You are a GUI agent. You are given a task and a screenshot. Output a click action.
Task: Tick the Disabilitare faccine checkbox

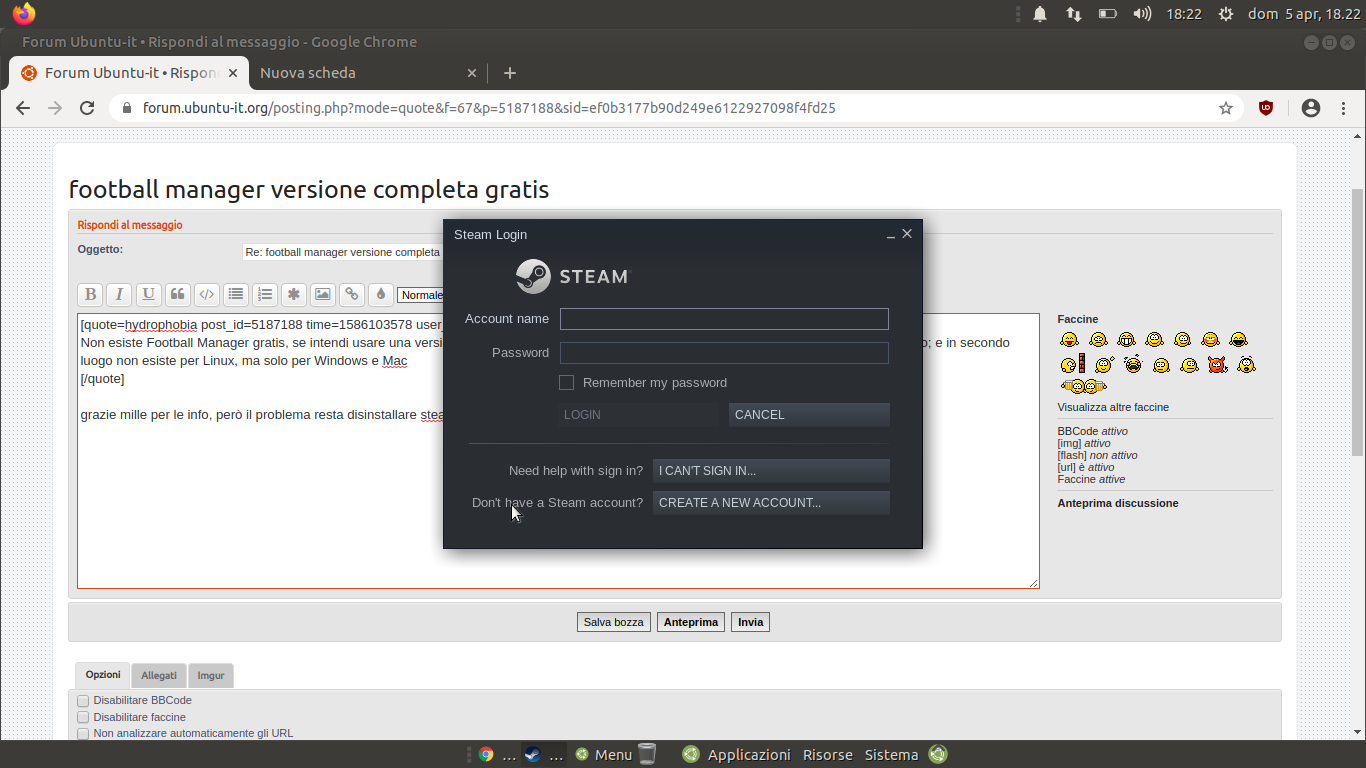click(83, 717)
